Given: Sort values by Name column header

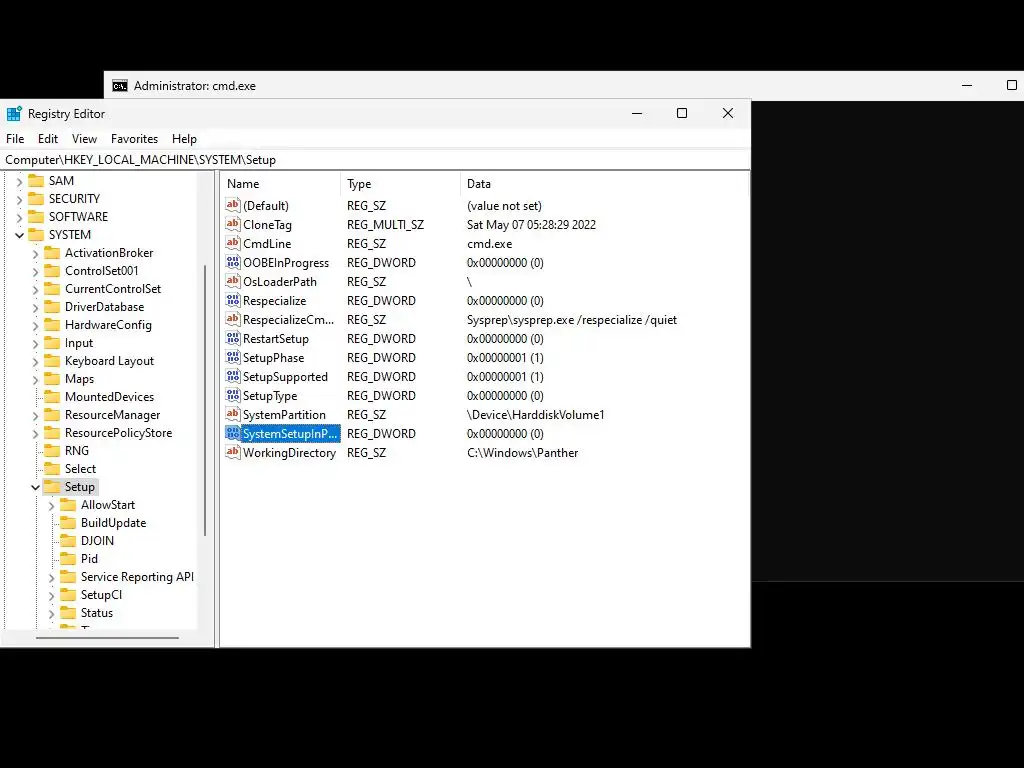Looking at the screenshot, I should [280, 184].
